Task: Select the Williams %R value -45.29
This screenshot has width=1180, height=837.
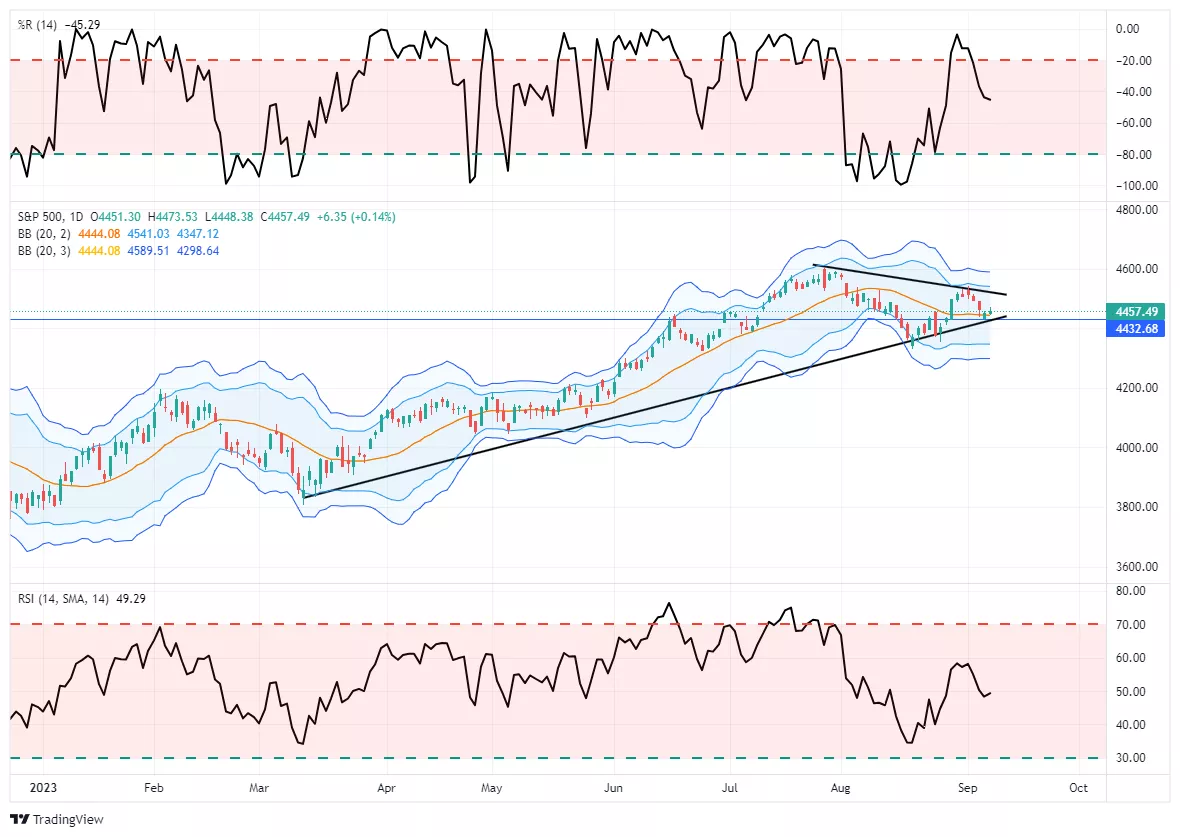Action: point(83,25)
